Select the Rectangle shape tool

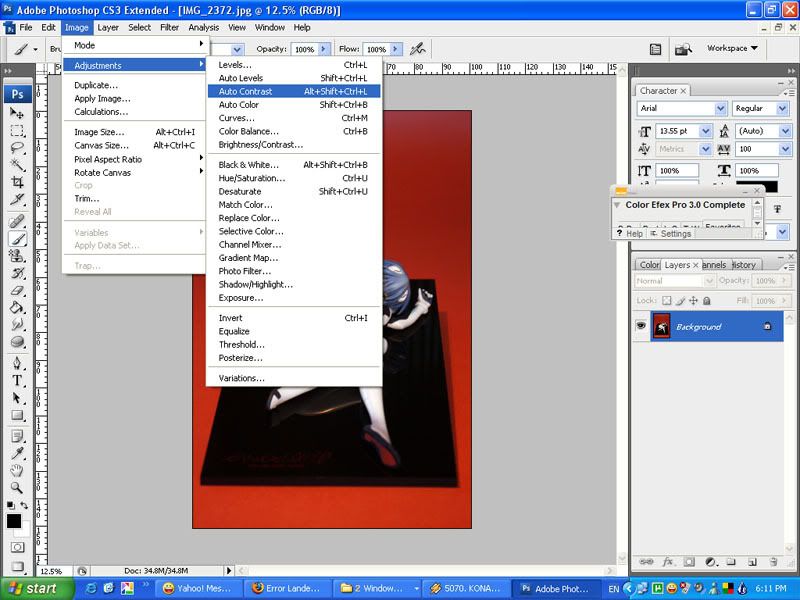tap(17, 415)
